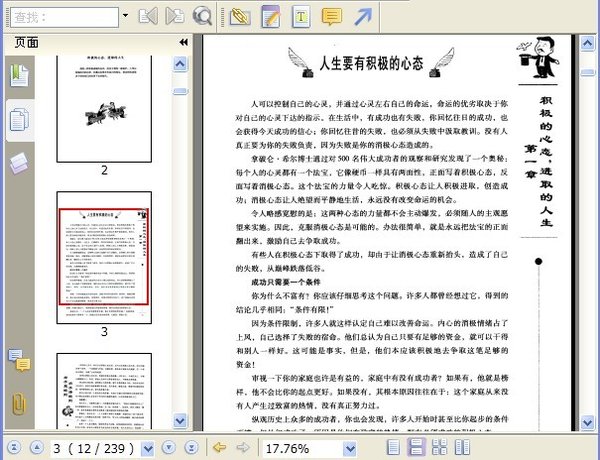Screen dimensions: 600x460
Task: Click the document scrollbar handle
Action: pos(588,72)
